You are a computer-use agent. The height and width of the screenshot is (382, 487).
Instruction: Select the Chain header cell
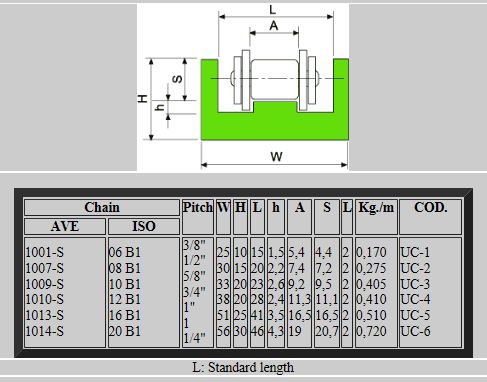click(102, 207)
